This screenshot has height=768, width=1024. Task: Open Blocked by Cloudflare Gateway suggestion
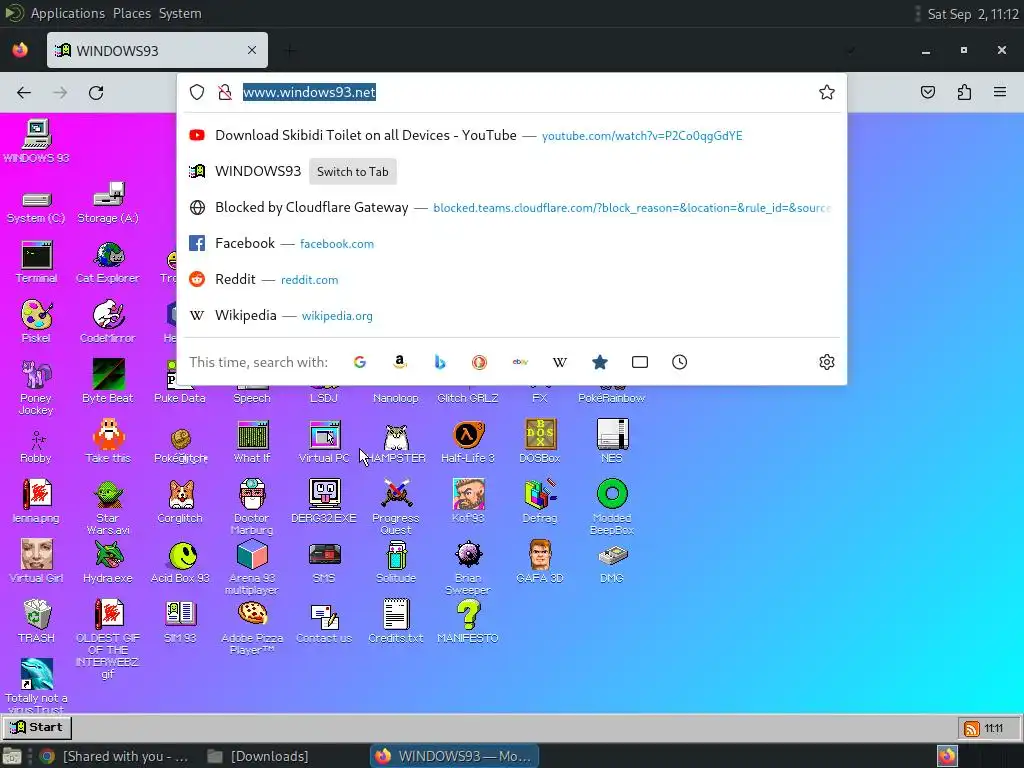[512, 208]
